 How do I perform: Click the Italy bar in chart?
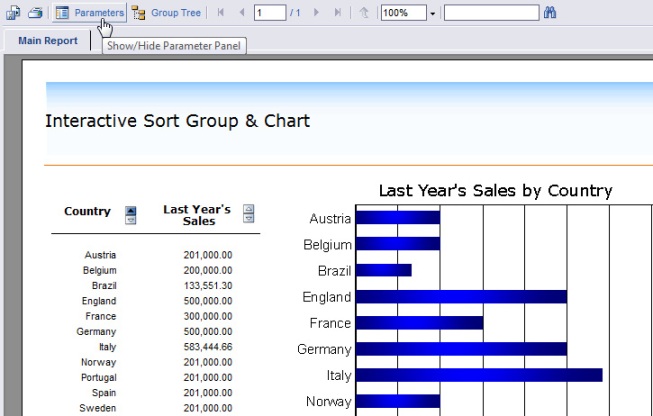(479, 375)
